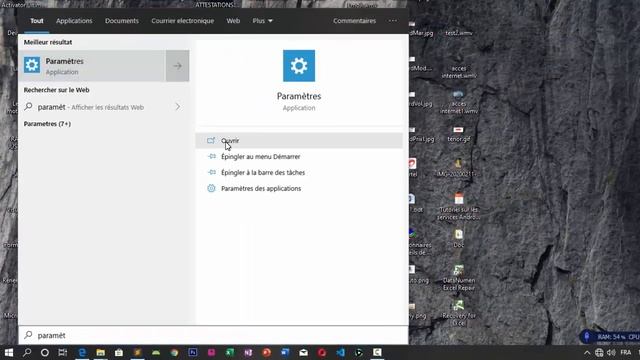The width and height of the screenshot is (640, 360).
Task: Show hidden system tray icons
Action: pos(587,353)
